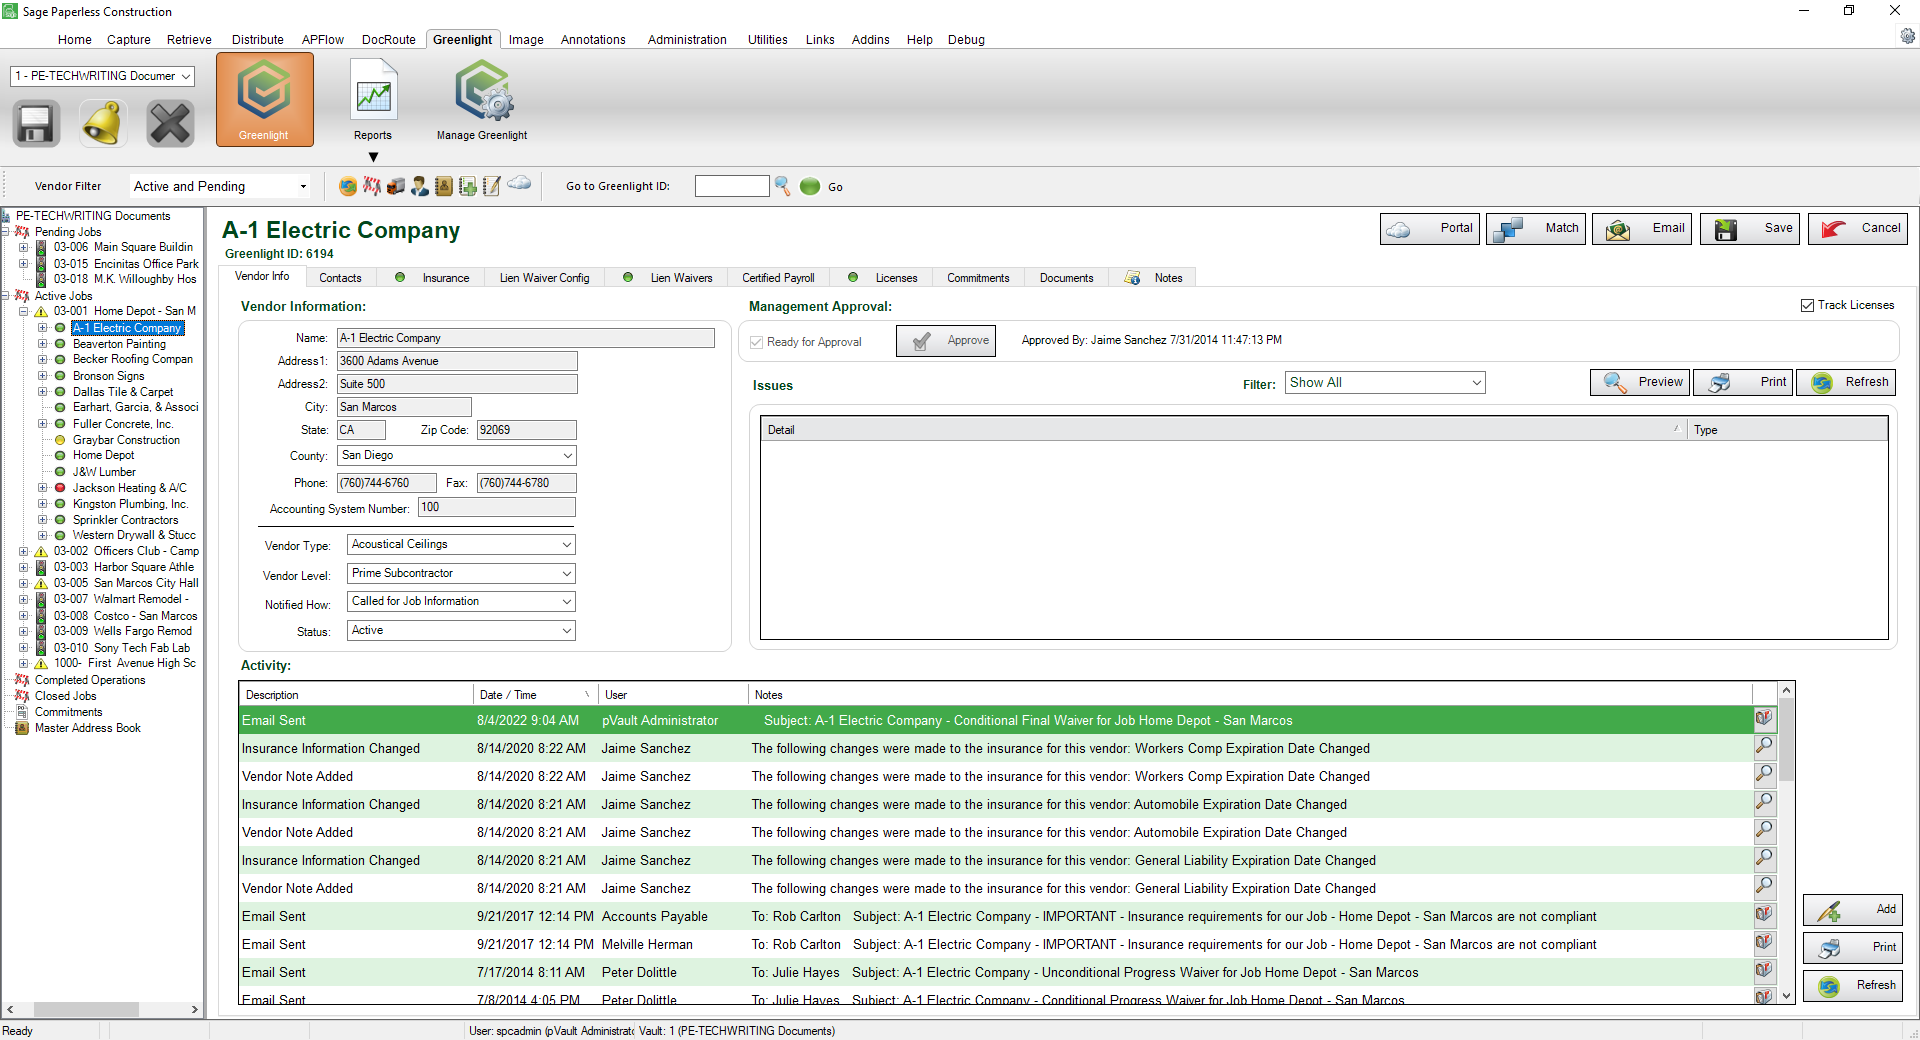This screenshot has width=1920, height=1040.
Task: Click the truck vendor toolbar icon
Action: (x=396, y=186)
